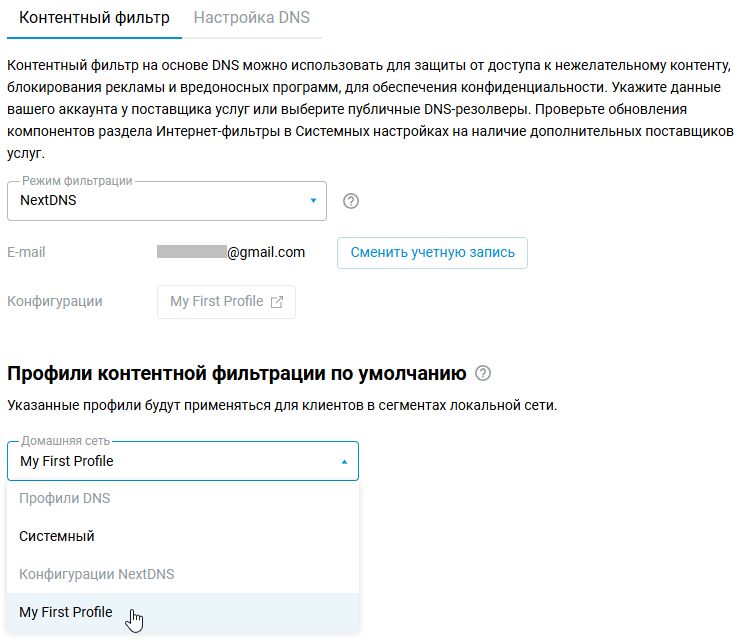Open the Настройка DNS tab
This screenshot has height=644, width=743.
[x=251, y=18]
